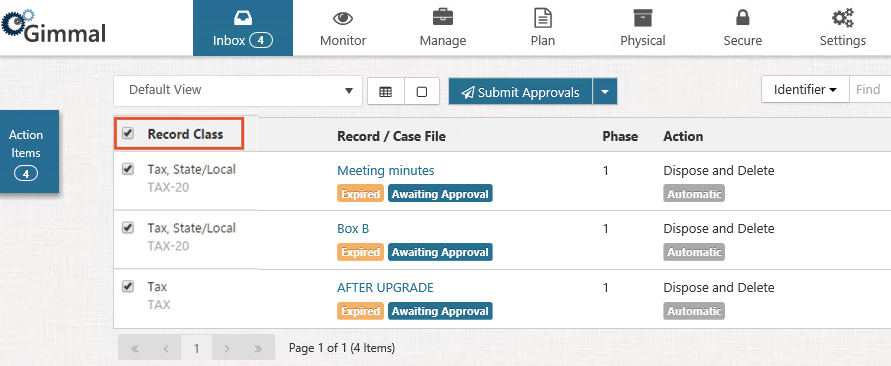Open Secure via the padlock icon
The image size is (891, 366).
[742, 28]
